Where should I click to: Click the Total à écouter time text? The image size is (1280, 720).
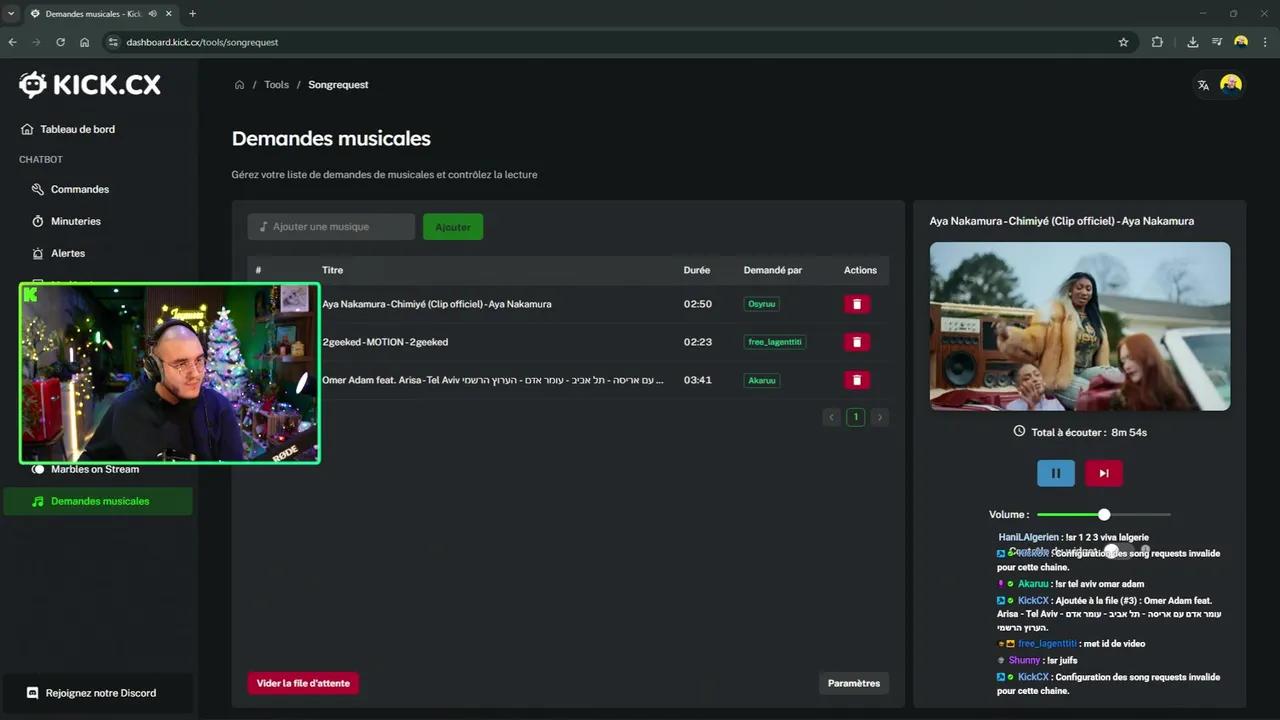pos(1089,433)
